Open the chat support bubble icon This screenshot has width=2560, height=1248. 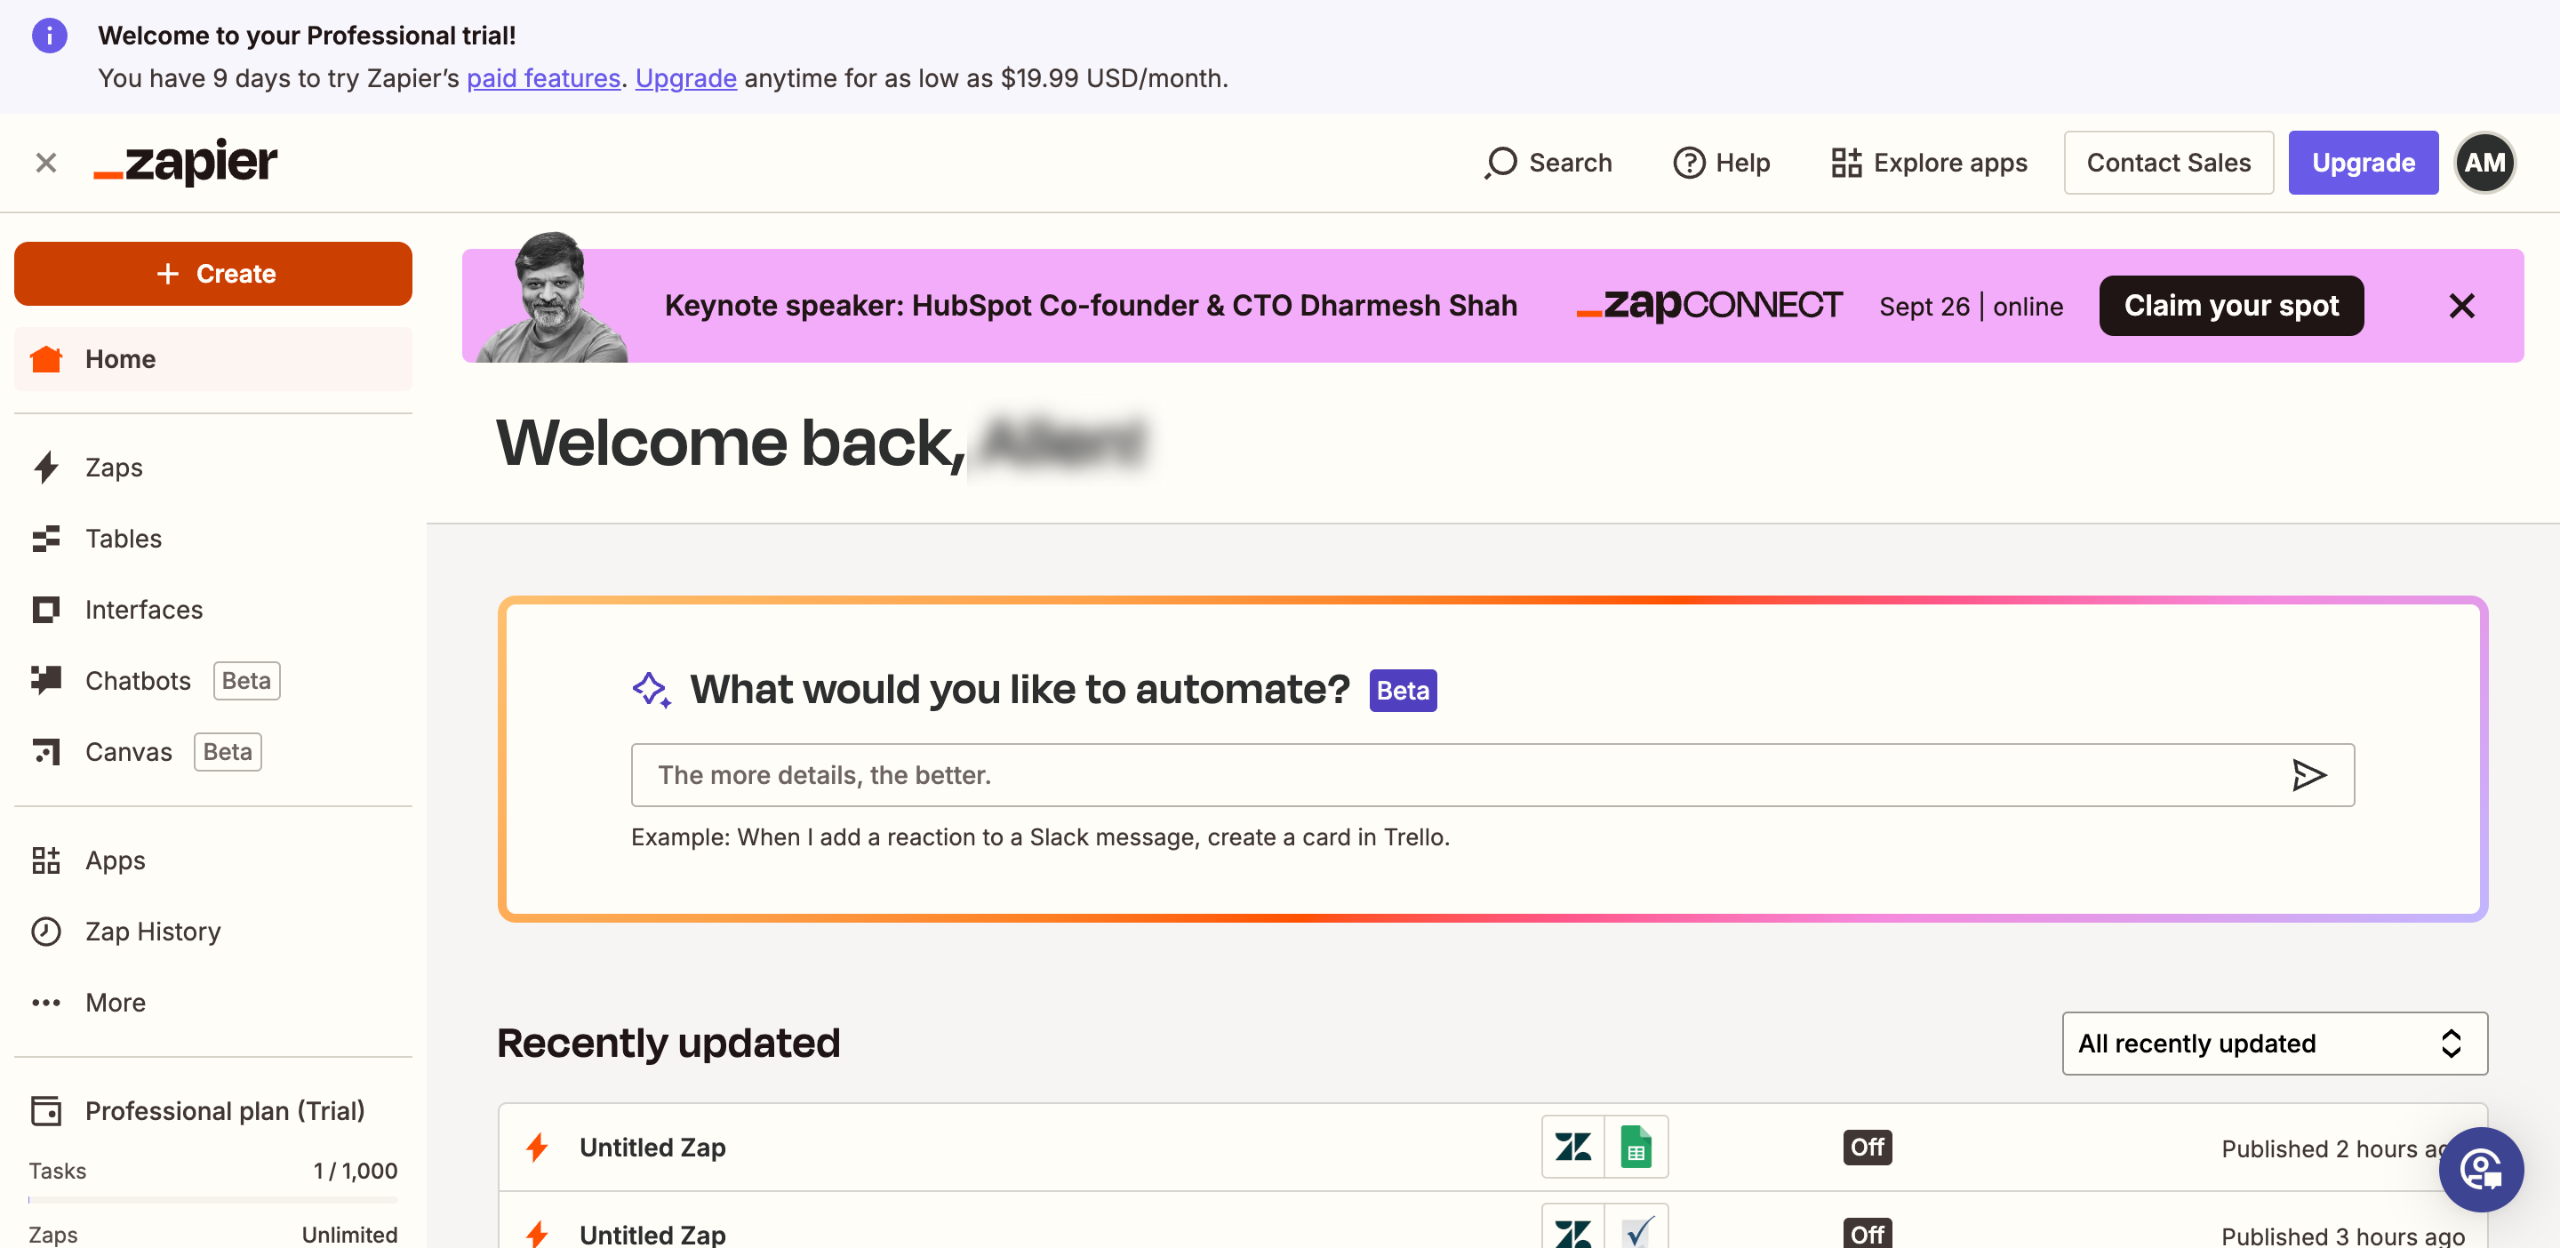[2480, 1169]
